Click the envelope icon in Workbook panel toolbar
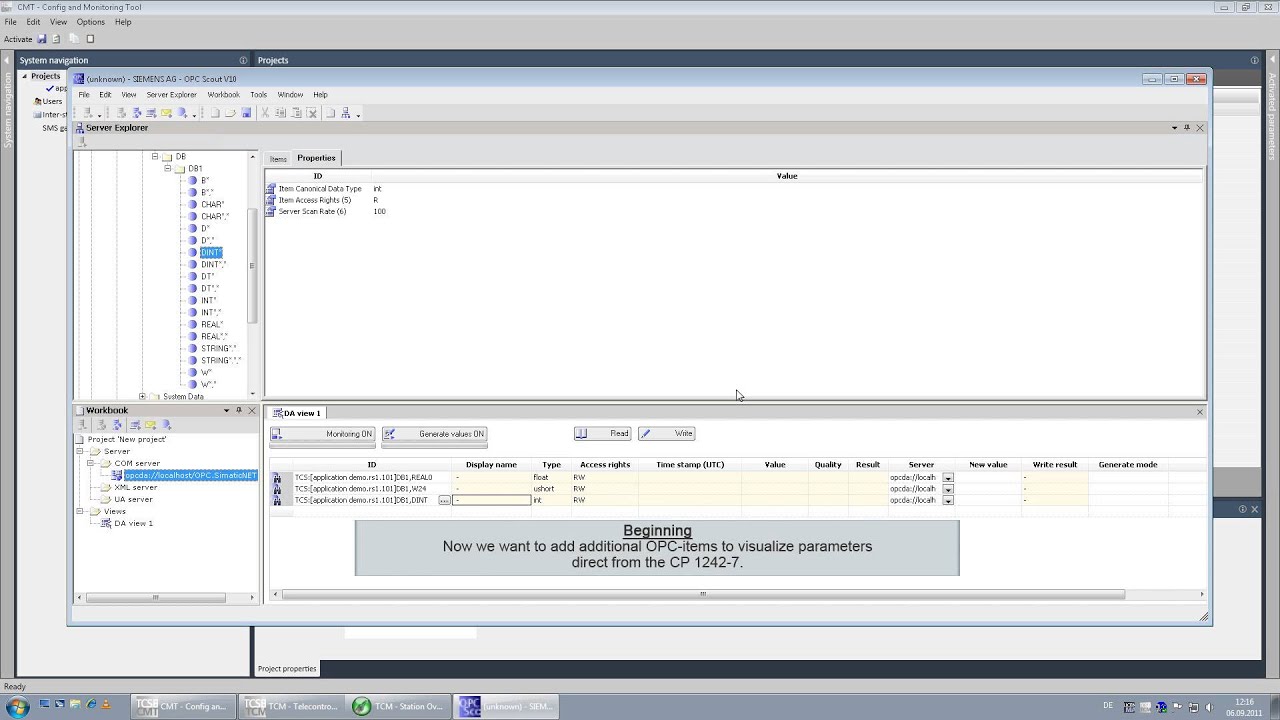Viewport: 1280px width, 720px height. 150,425
